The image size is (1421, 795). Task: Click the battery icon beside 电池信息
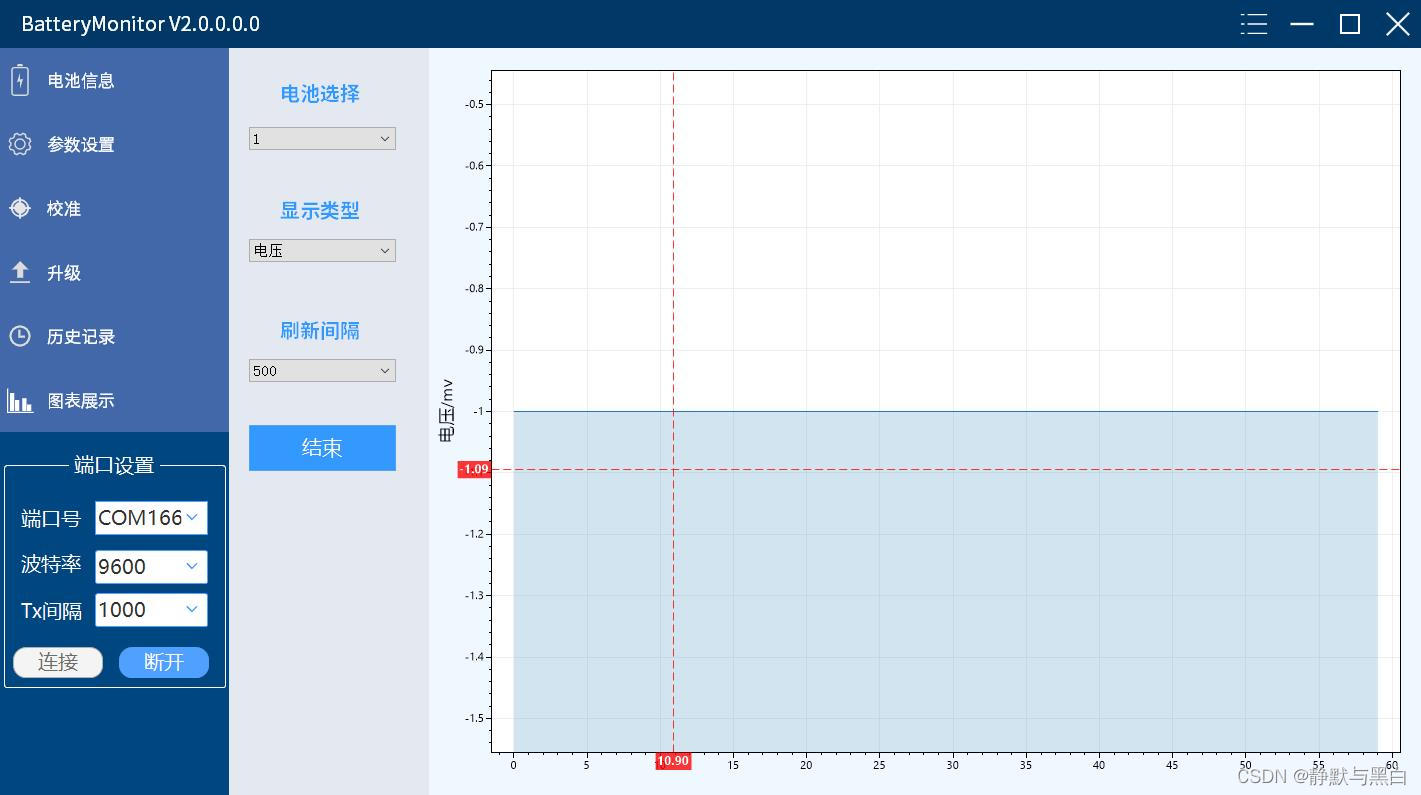(x=20, y=80)
